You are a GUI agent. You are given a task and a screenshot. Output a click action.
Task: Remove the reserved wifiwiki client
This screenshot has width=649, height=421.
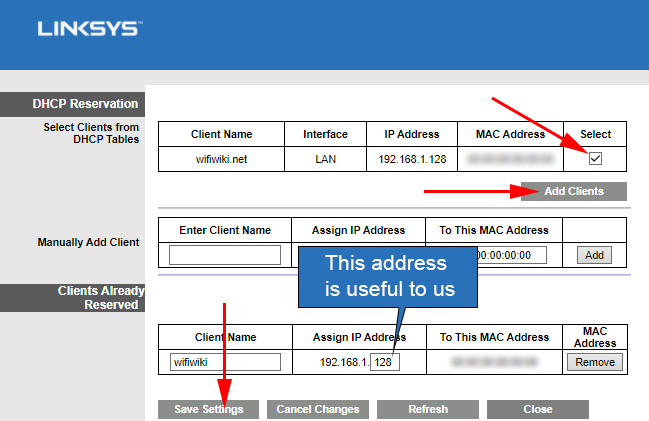click(595, 362)
